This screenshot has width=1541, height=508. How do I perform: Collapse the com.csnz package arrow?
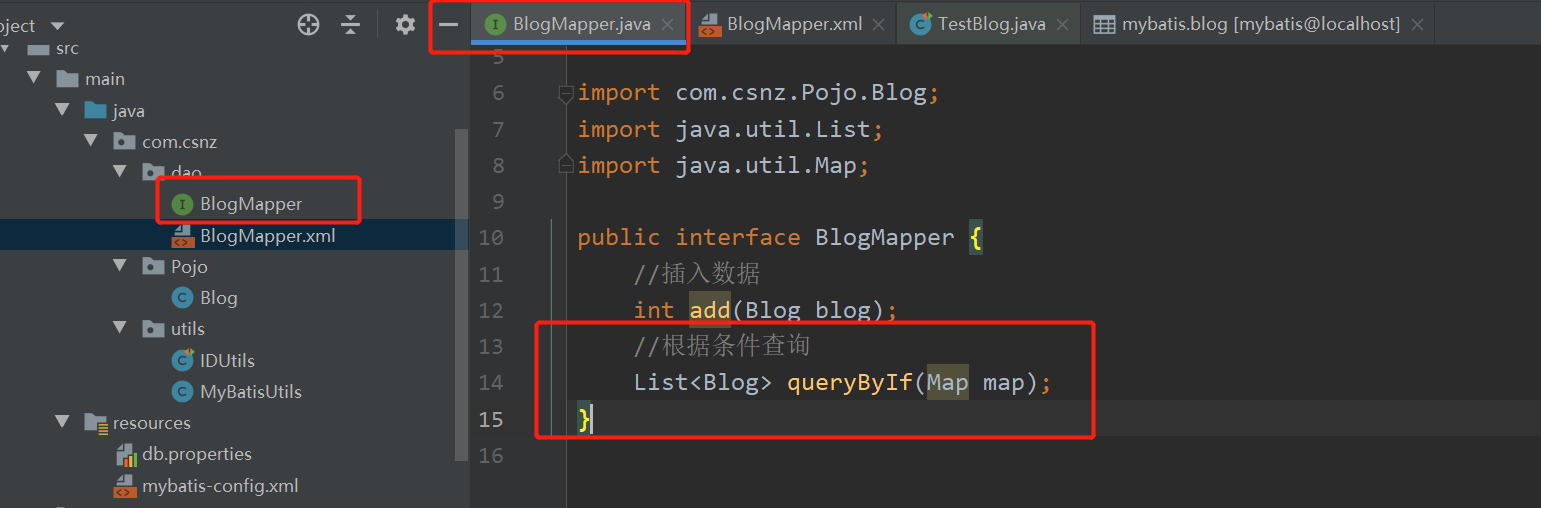[x=92, y=142]
